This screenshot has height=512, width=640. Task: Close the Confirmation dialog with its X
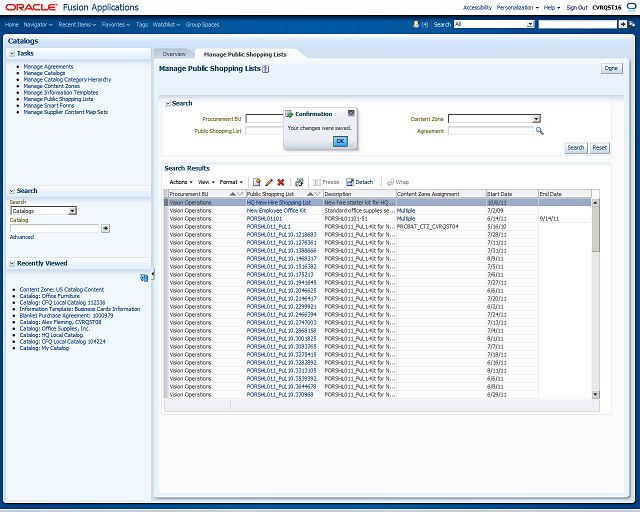(351, 113)
